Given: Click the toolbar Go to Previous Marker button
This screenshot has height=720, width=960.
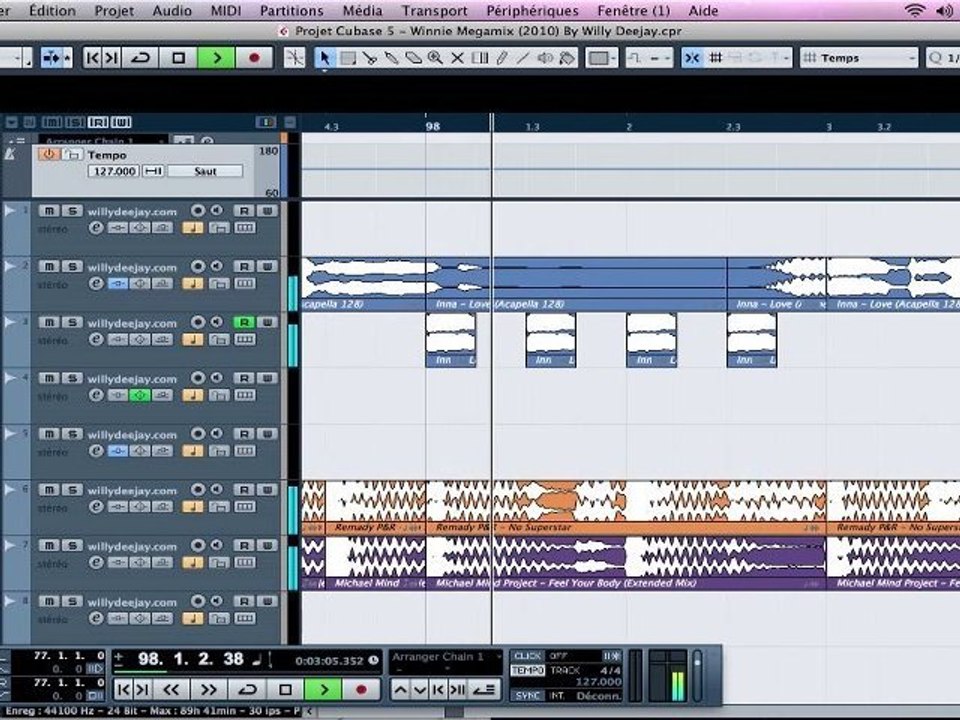Looking at the screenshot, I should pos(92,58).
